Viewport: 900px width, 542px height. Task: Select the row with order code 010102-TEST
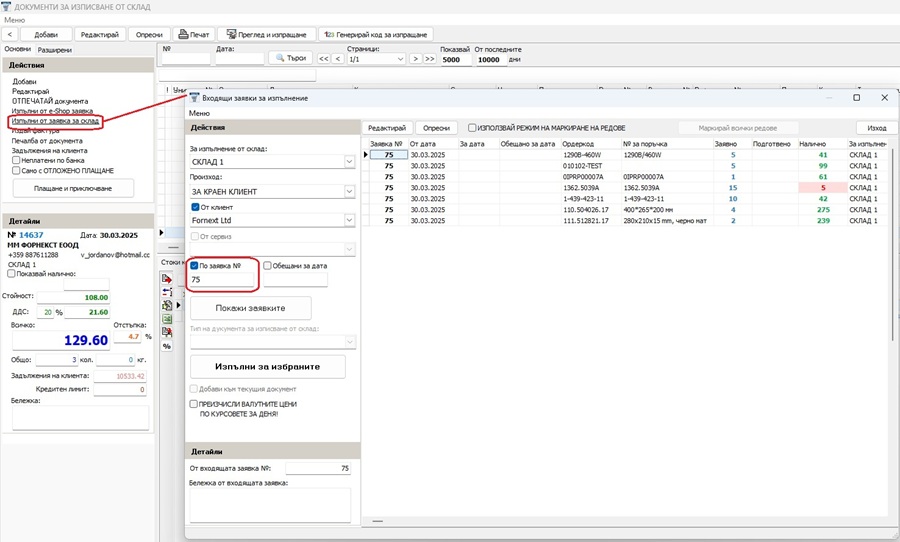coord(626,166)
